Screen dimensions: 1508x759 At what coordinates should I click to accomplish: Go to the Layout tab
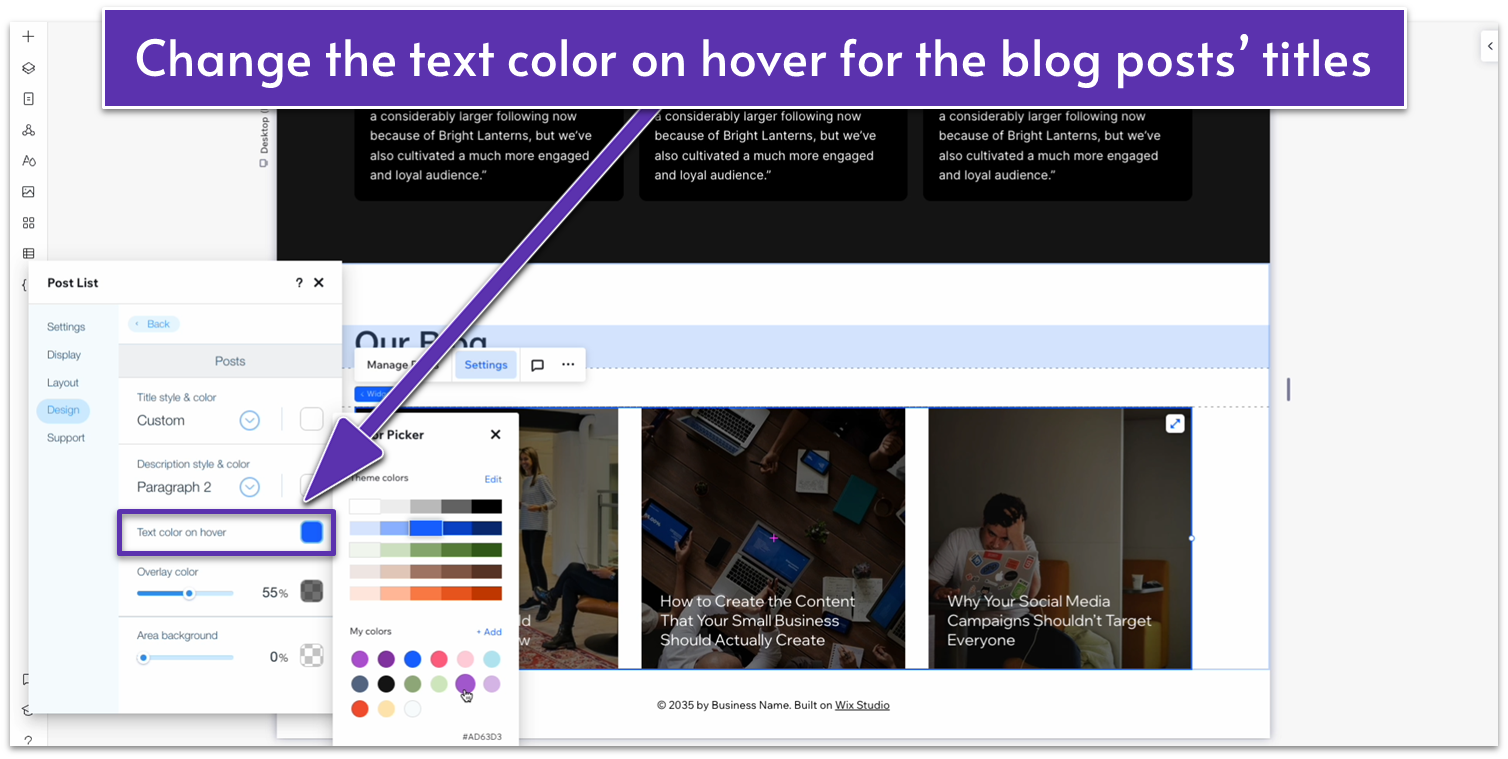[x=63, y=383]
